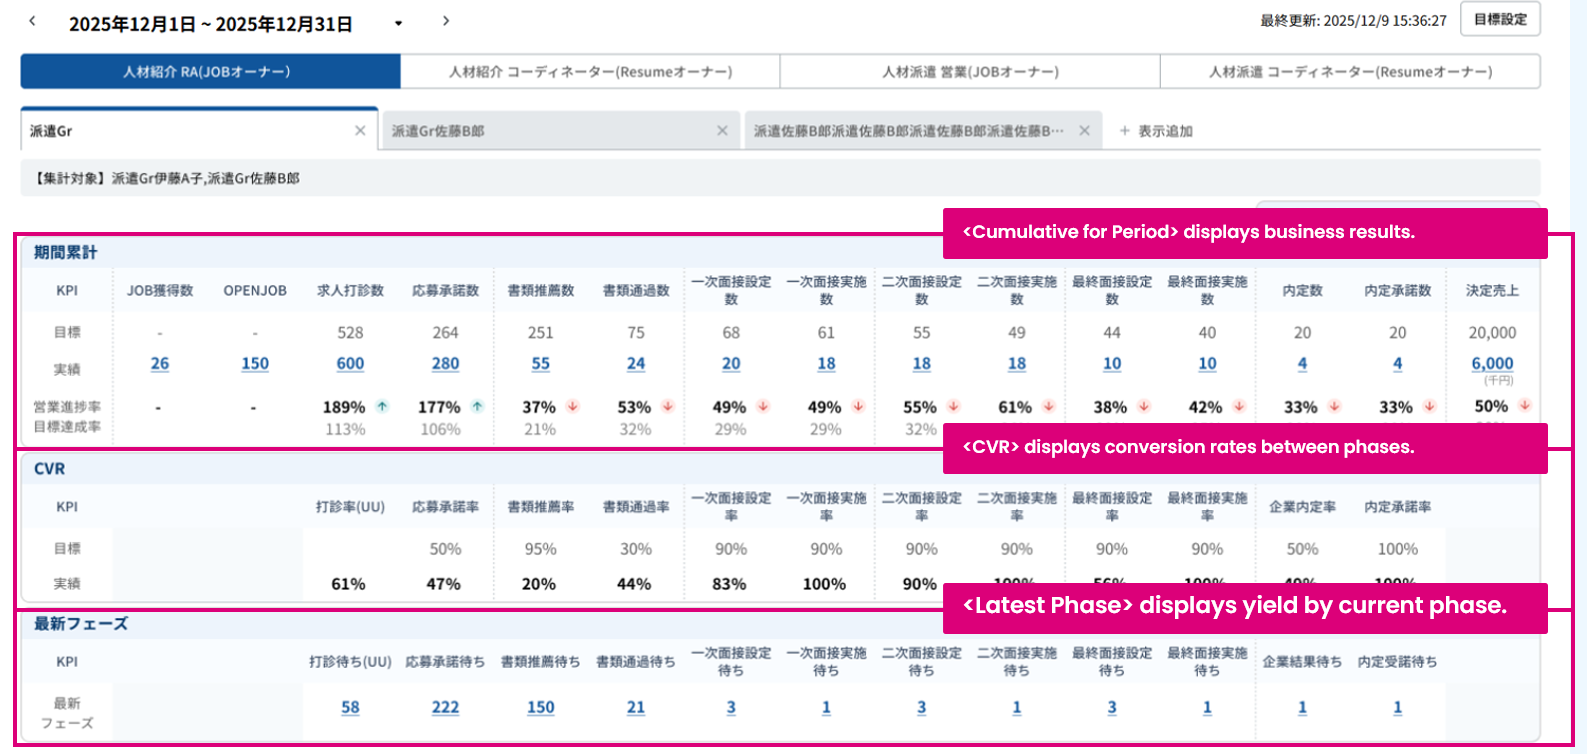Open 決定売上 actual value 6,000
1587x754 pixels.
pos(1492,364)
